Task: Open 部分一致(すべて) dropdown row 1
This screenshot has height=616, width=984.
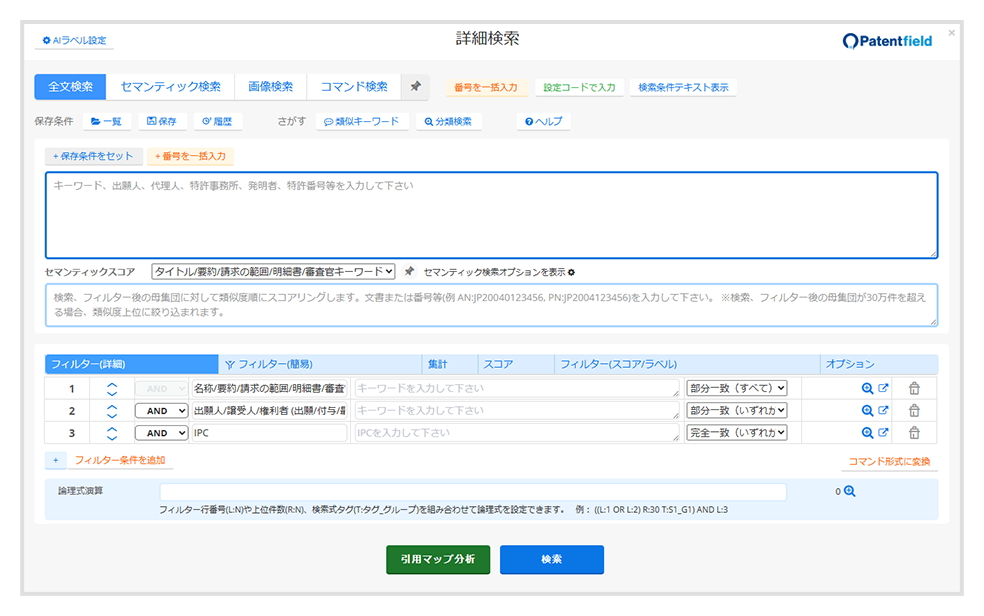Action: (737, 388)
